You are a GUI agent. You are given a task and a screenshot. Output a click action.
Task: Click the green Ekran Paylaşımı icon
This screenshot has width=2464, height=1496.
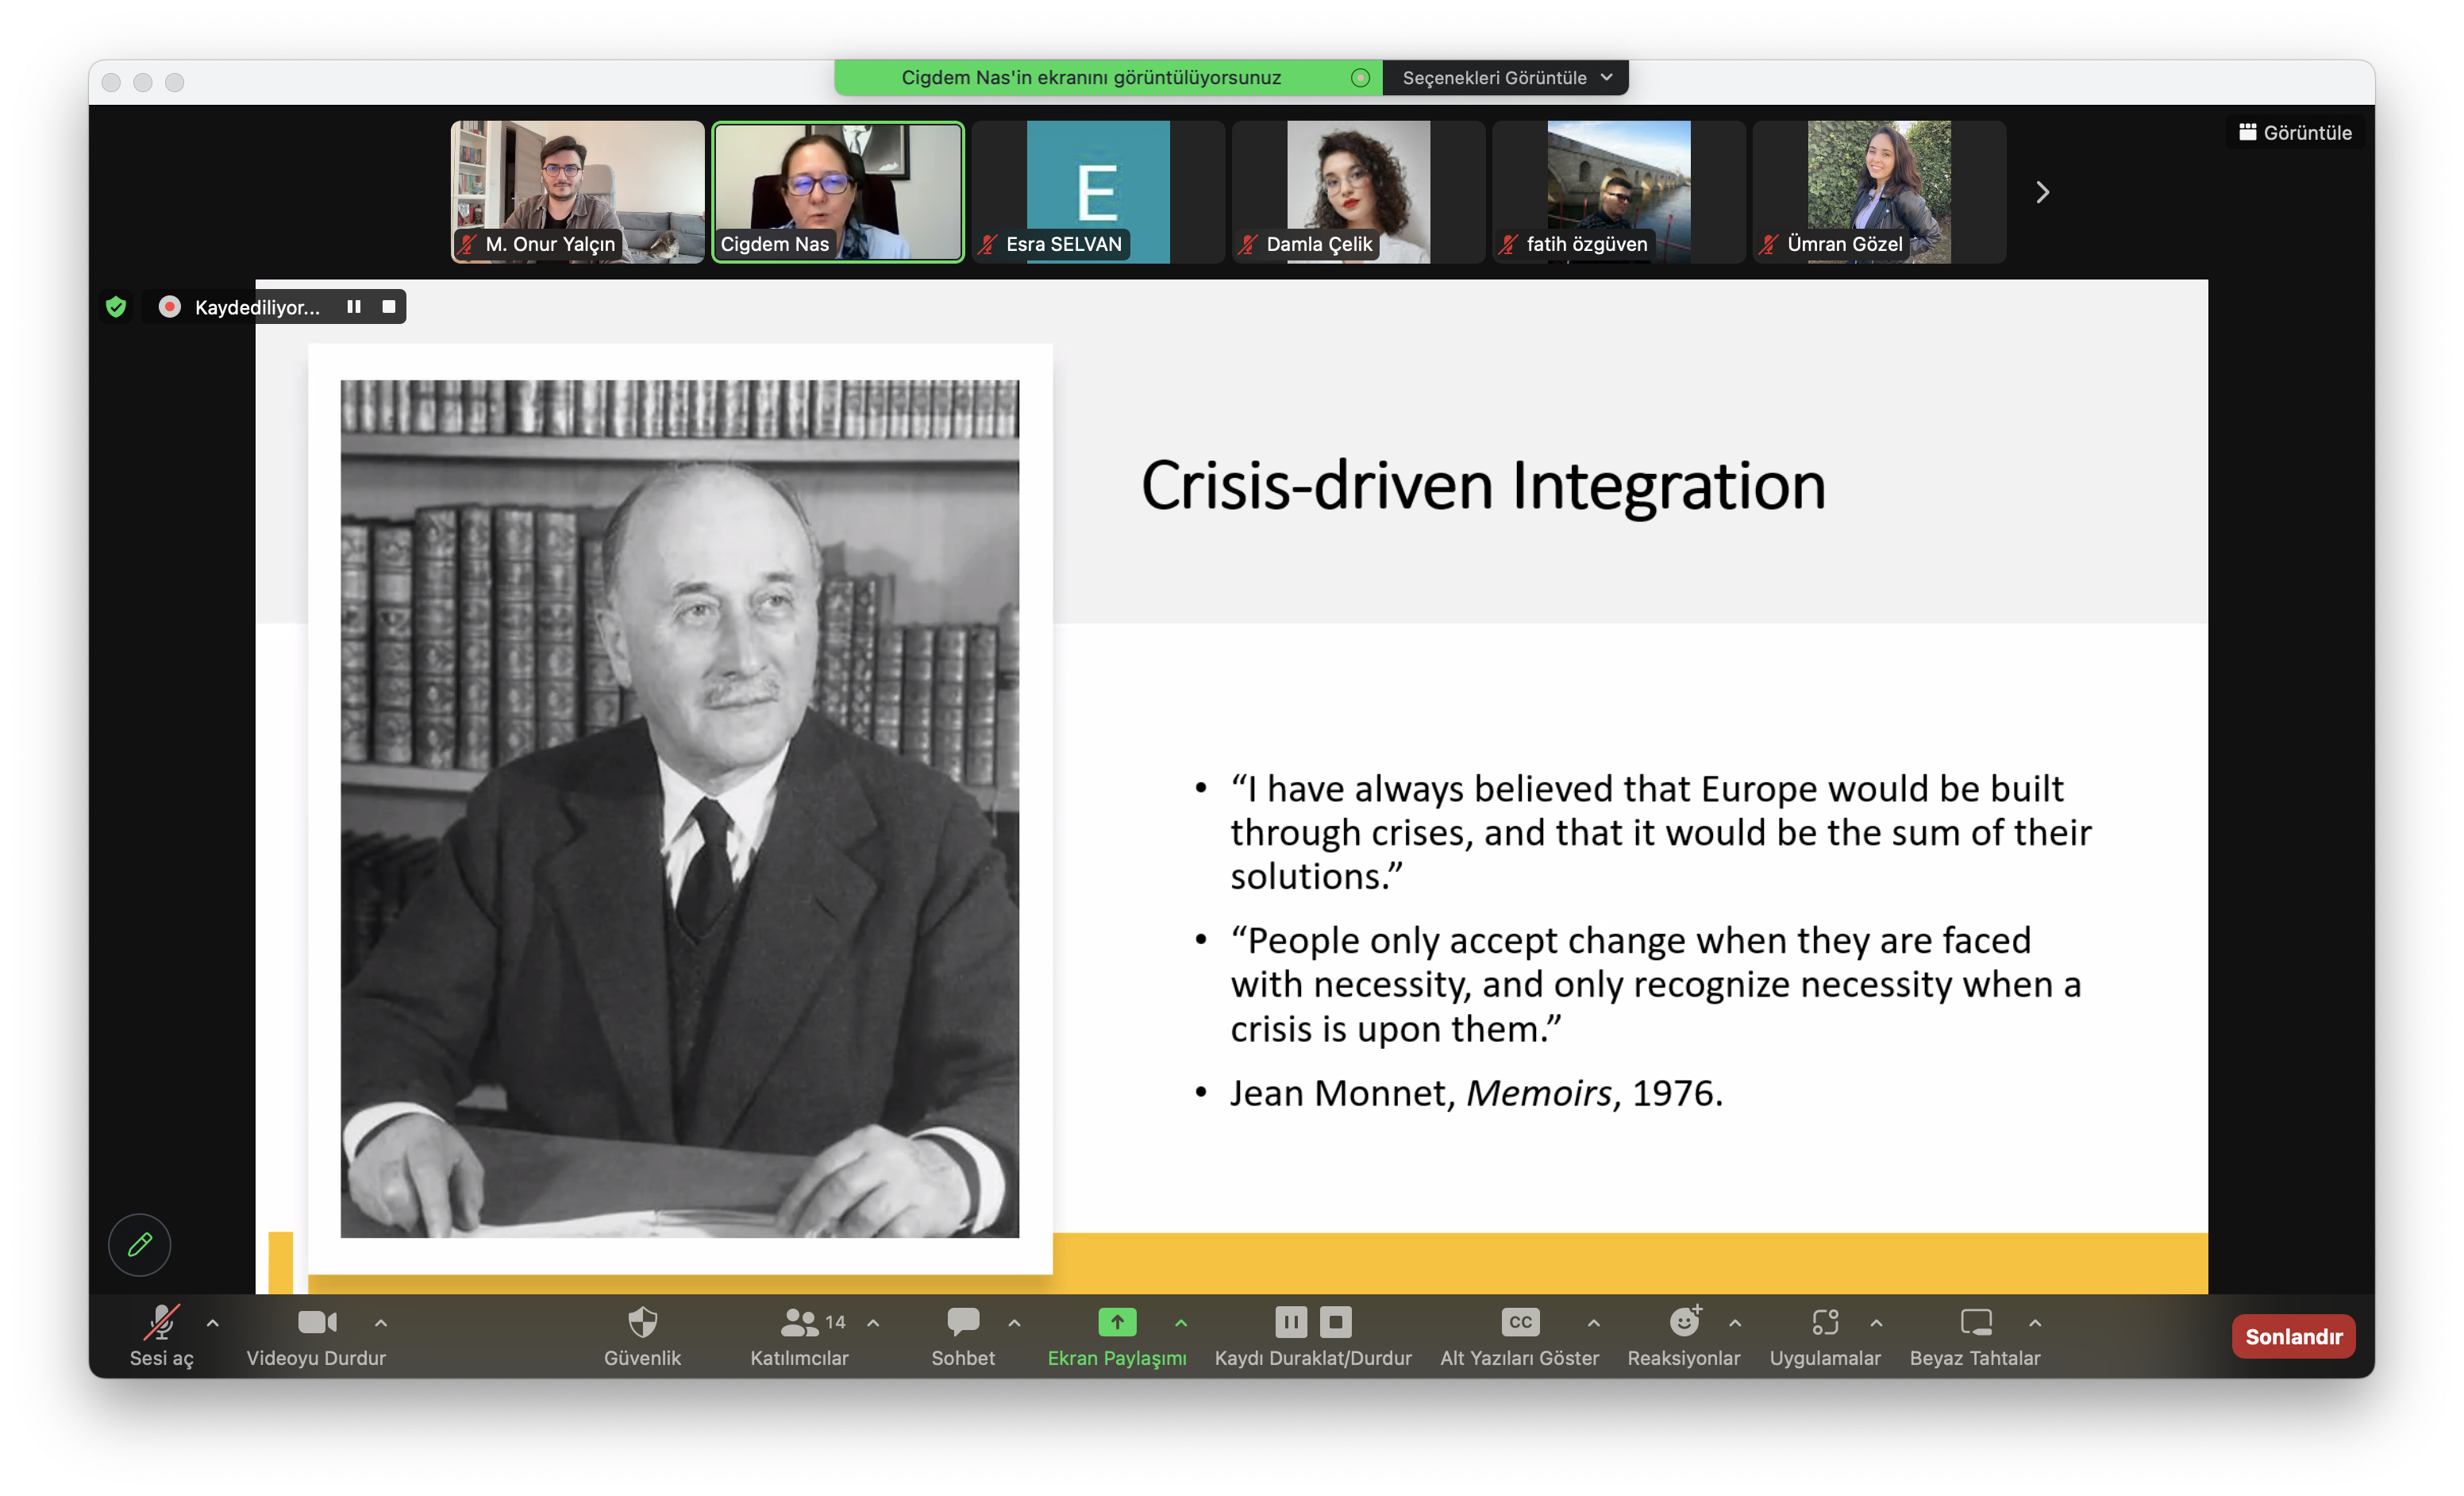point(1116,1322)
